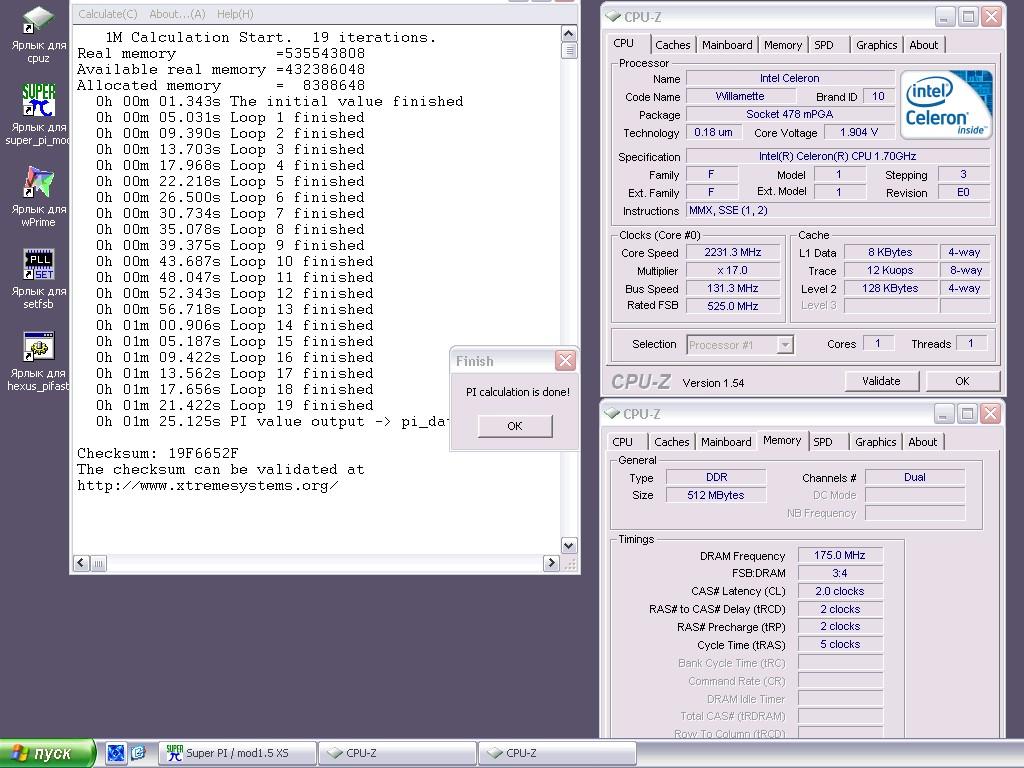Open the Help(H) menu in Super PI
This screenshot has height=768, width=1024.
(x=235, y=14)
